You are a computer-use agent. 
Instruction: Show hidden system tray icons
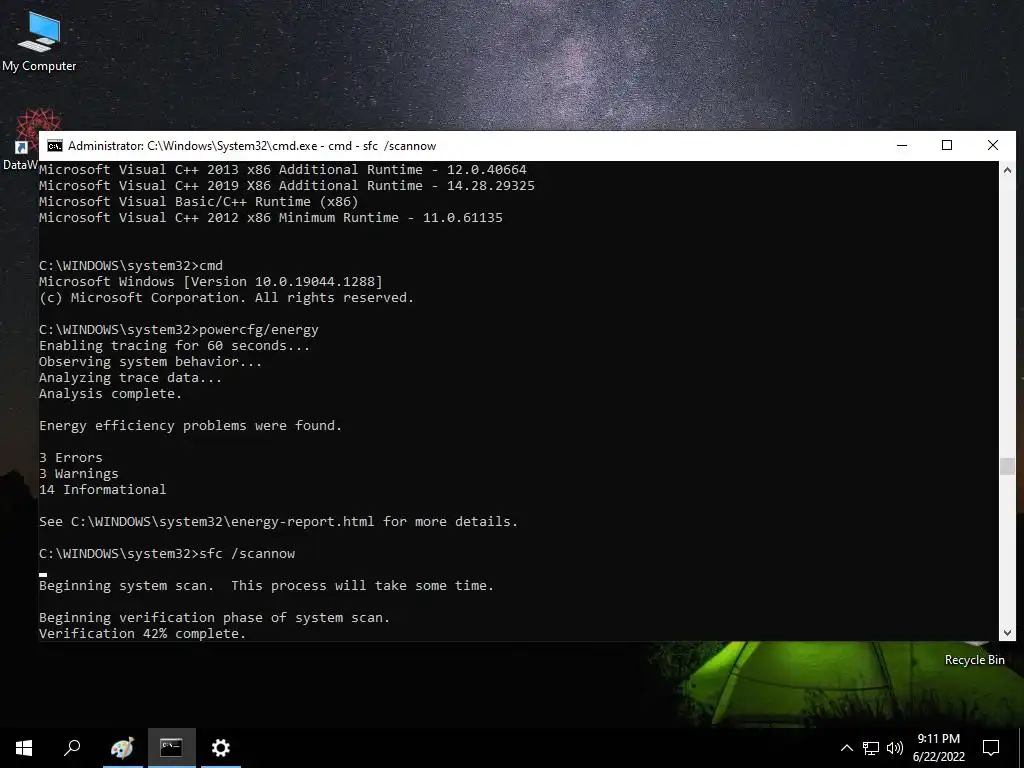(x=846, y=748)
